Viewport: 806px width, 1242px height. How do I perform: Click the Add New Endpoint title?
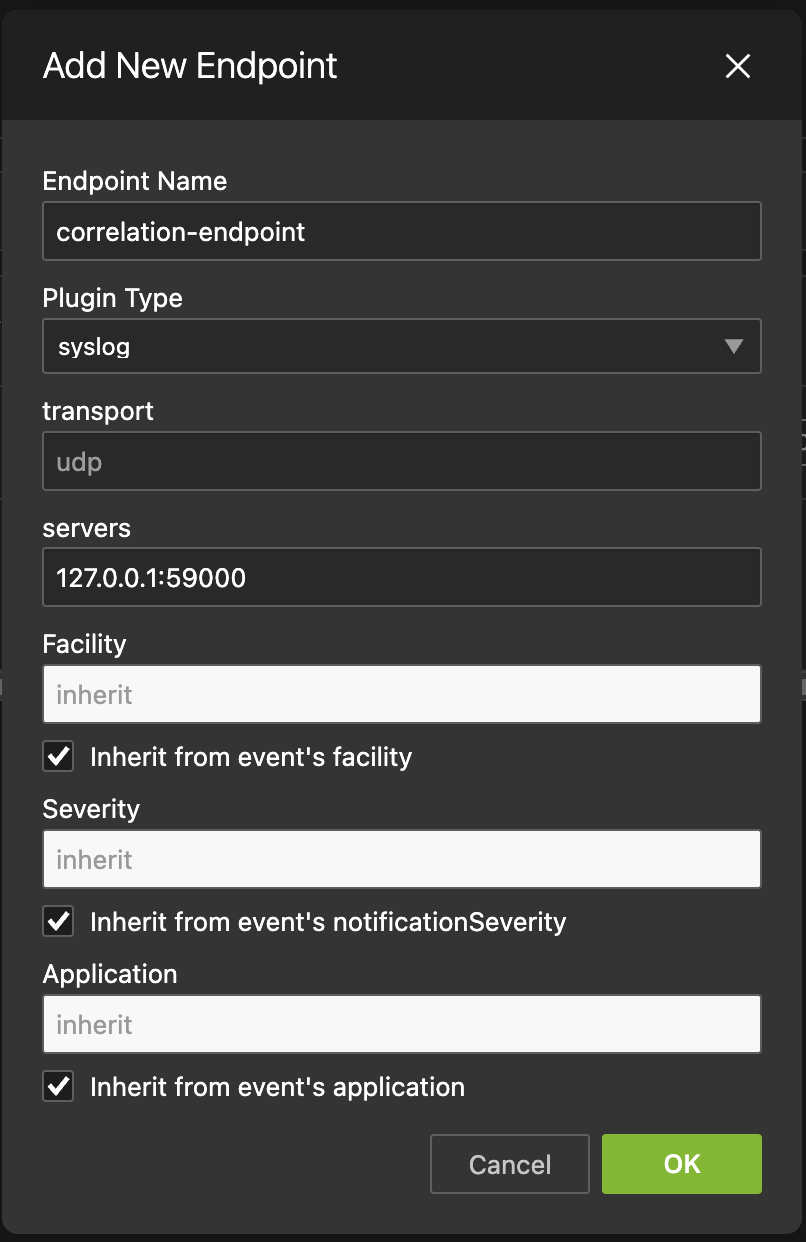click(190, 67)
